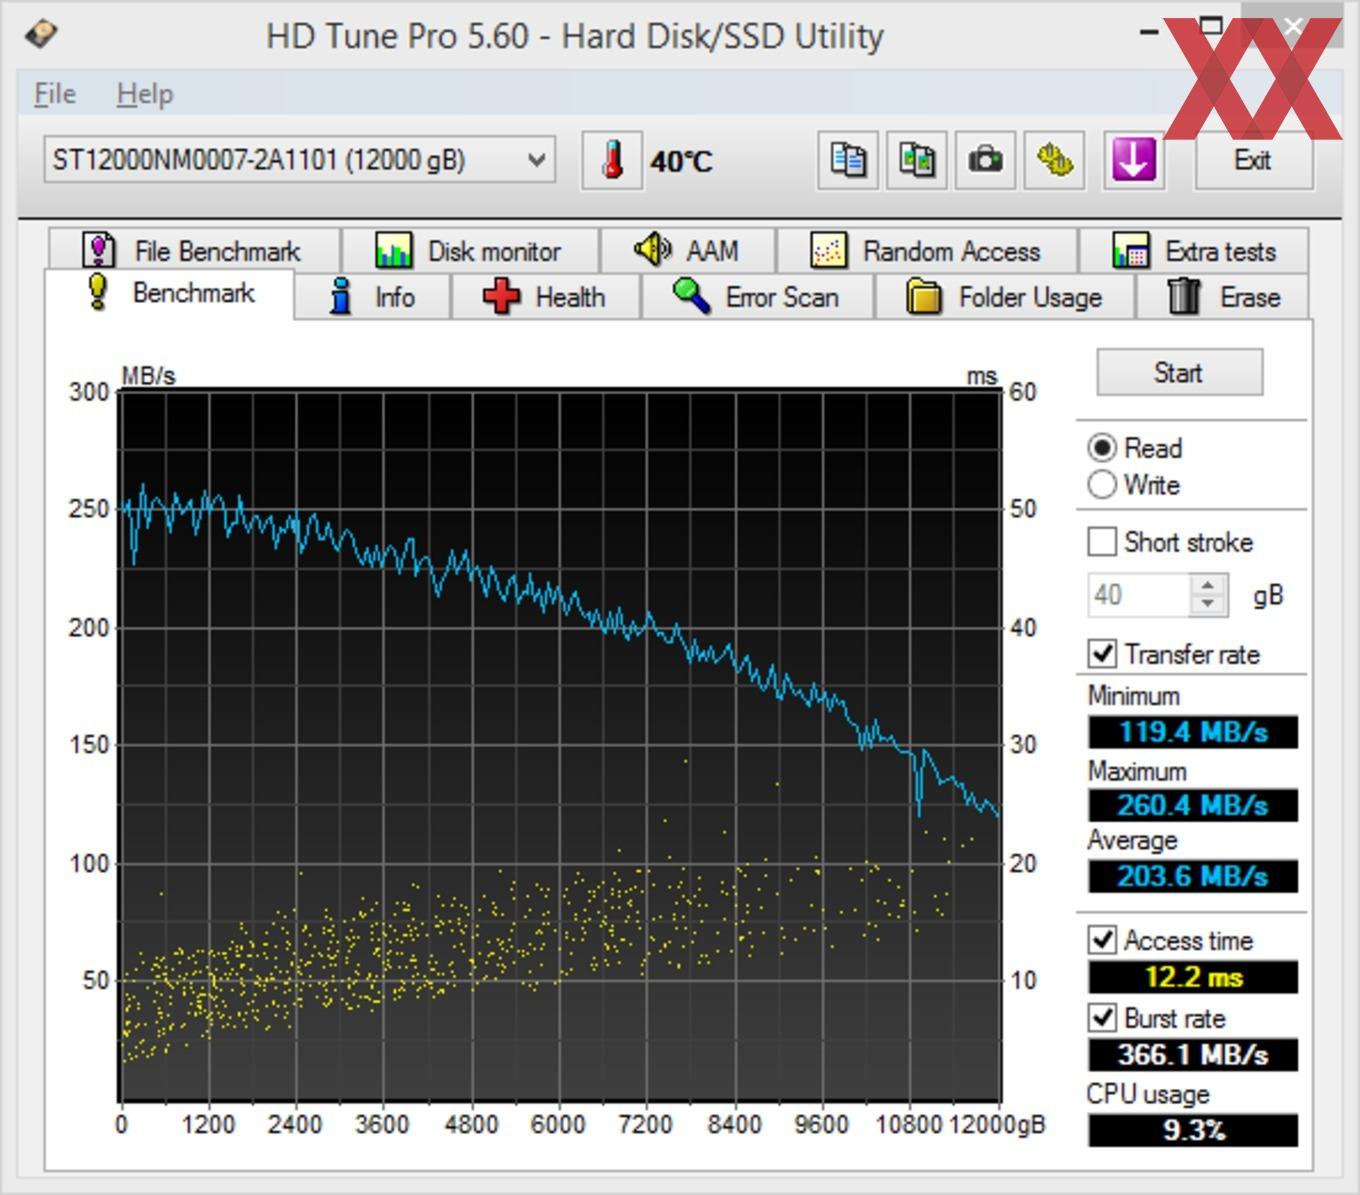The width and height of the screenshot is (1360, 1195).
Task: Open the AAM tab
Action: (x=688, y=250)
